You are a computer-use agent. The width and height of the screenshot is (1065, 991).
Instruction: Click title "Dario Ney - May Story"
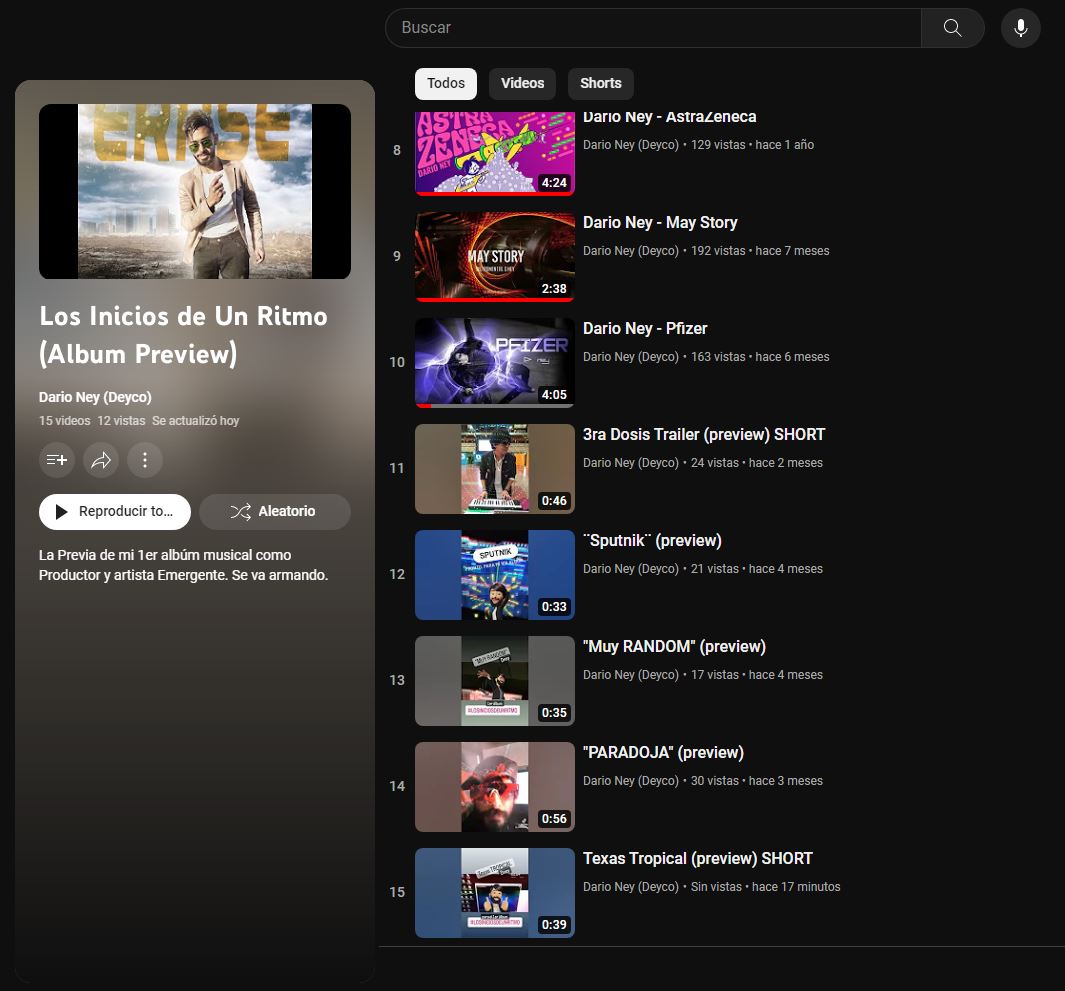(x=660, y=223)
